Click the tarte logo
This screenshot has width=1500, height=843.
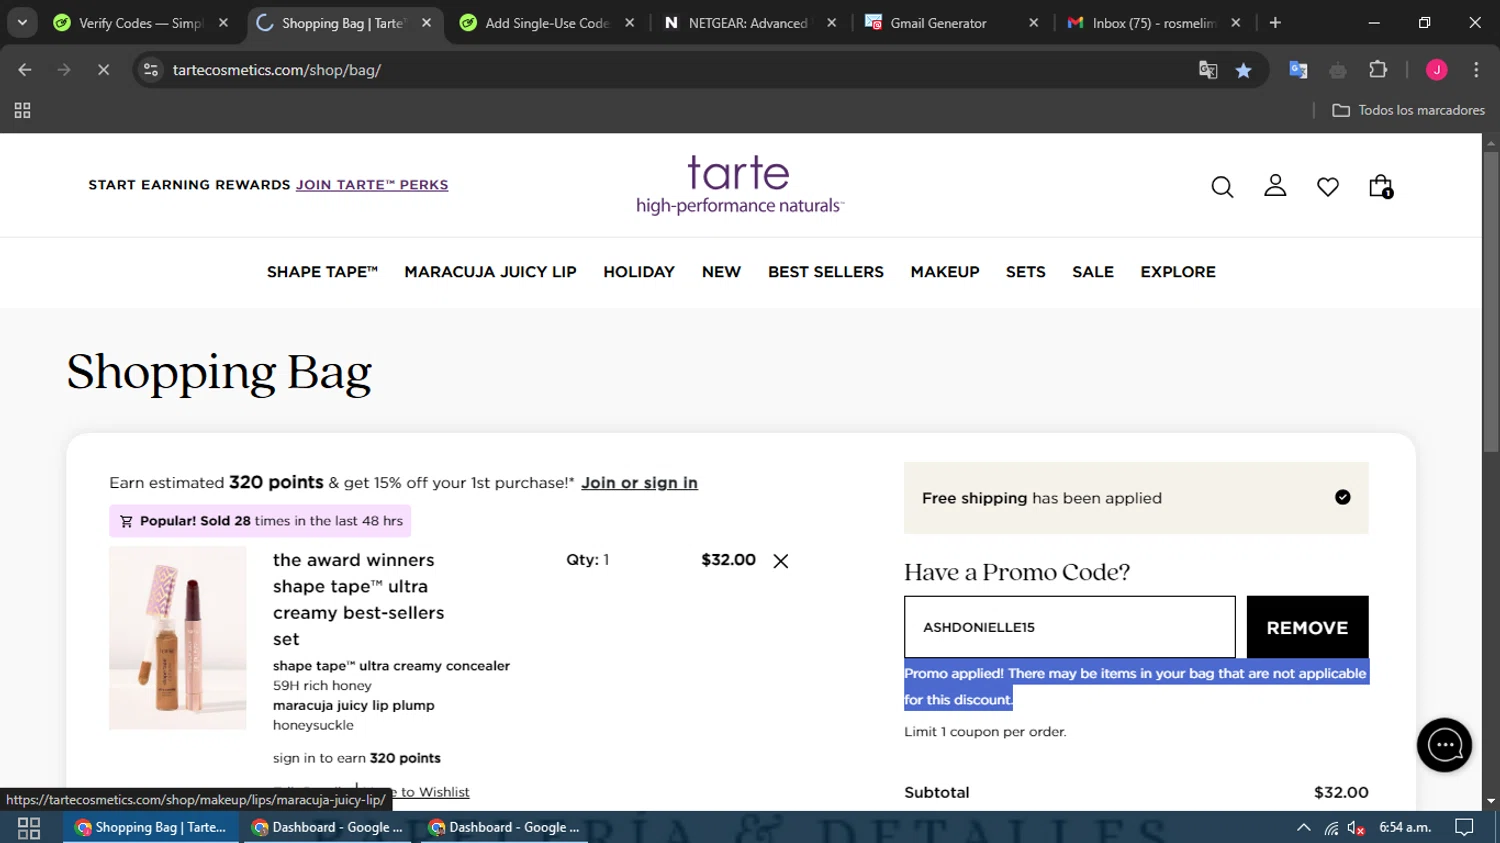[739, 185]
